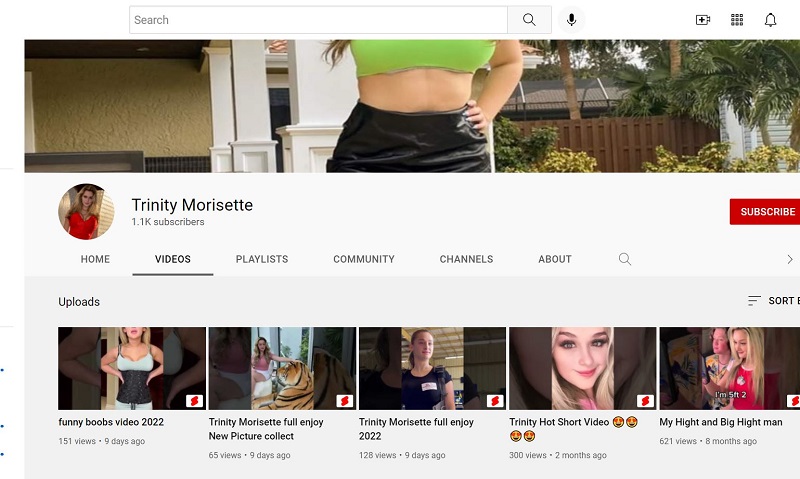Open the YouTube apps grid icon
The image size is (800, 479).
pos(737,20)
